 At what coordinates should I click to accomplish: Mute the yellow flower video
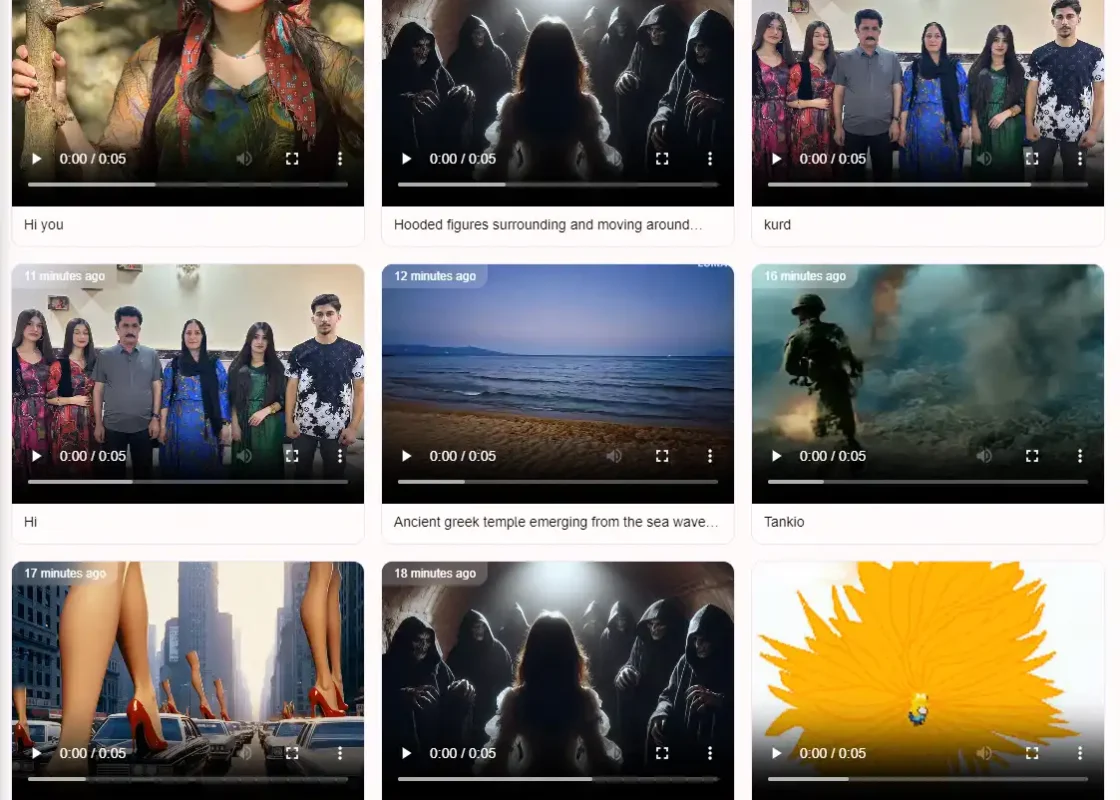click(984, 753)
